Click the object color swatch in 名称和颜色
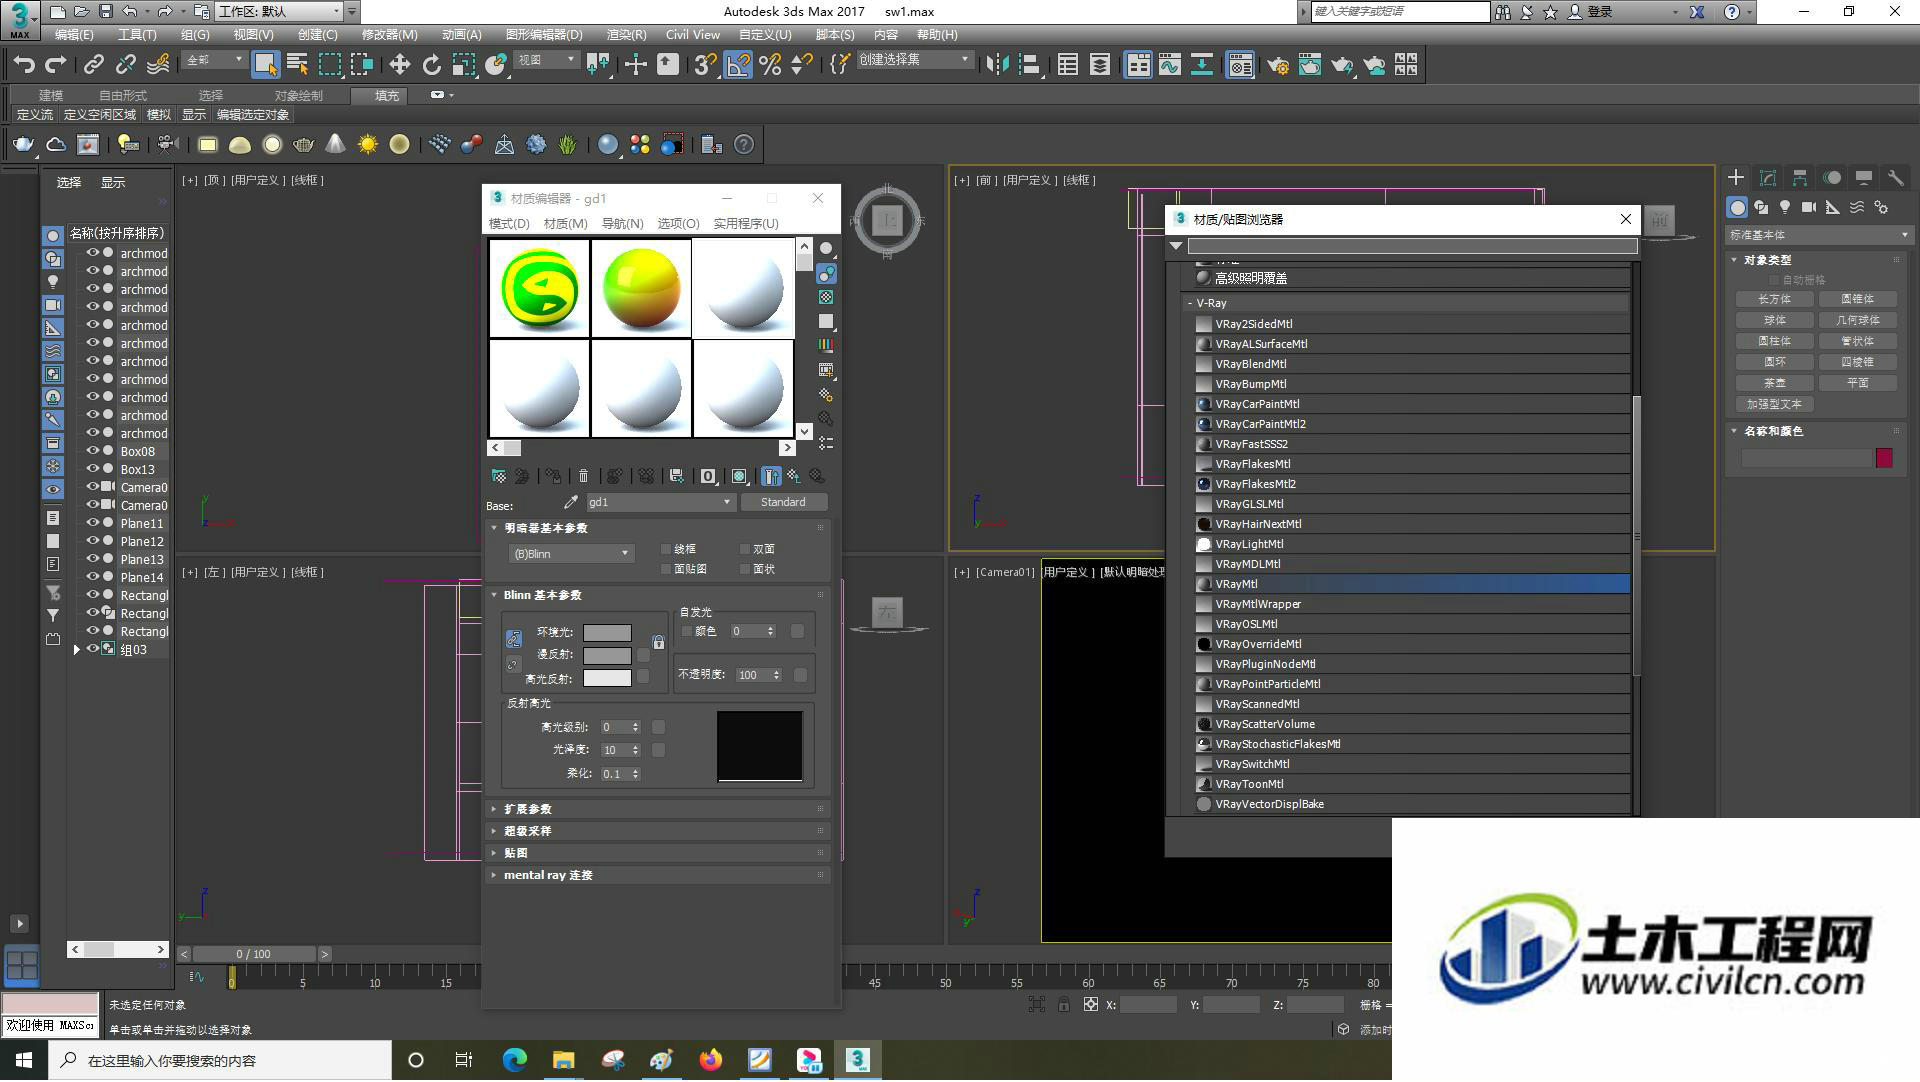The height and width of the screenshot is (1082, 1920). 1884,459
